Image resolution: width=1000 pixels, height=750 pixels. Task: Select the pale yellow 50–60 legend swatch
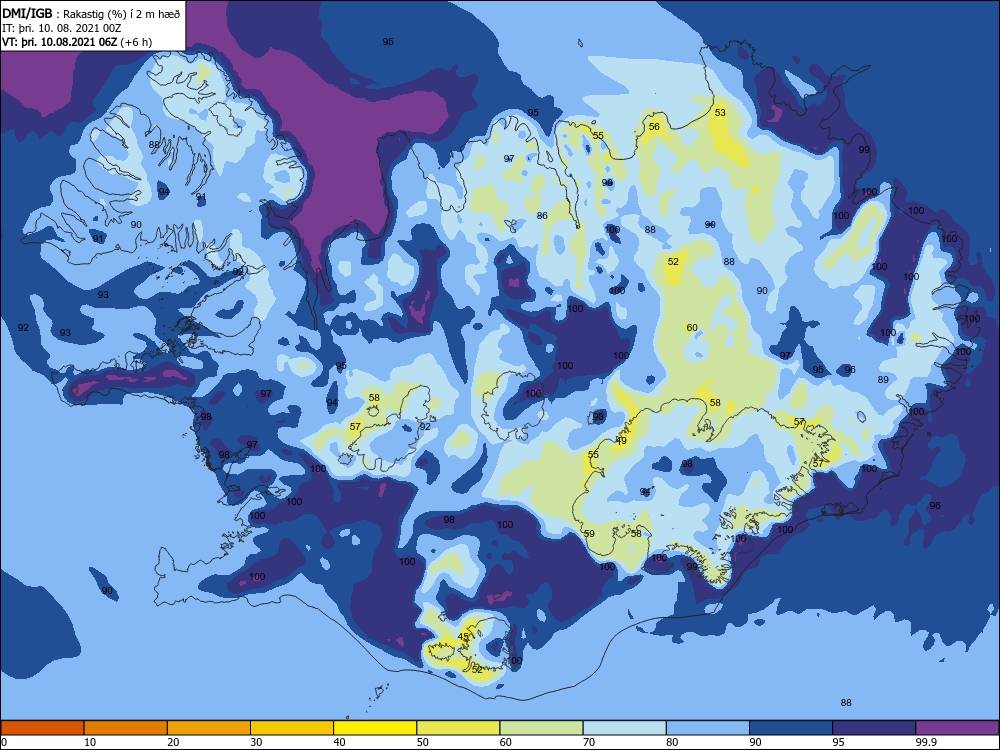coord(459,728)
